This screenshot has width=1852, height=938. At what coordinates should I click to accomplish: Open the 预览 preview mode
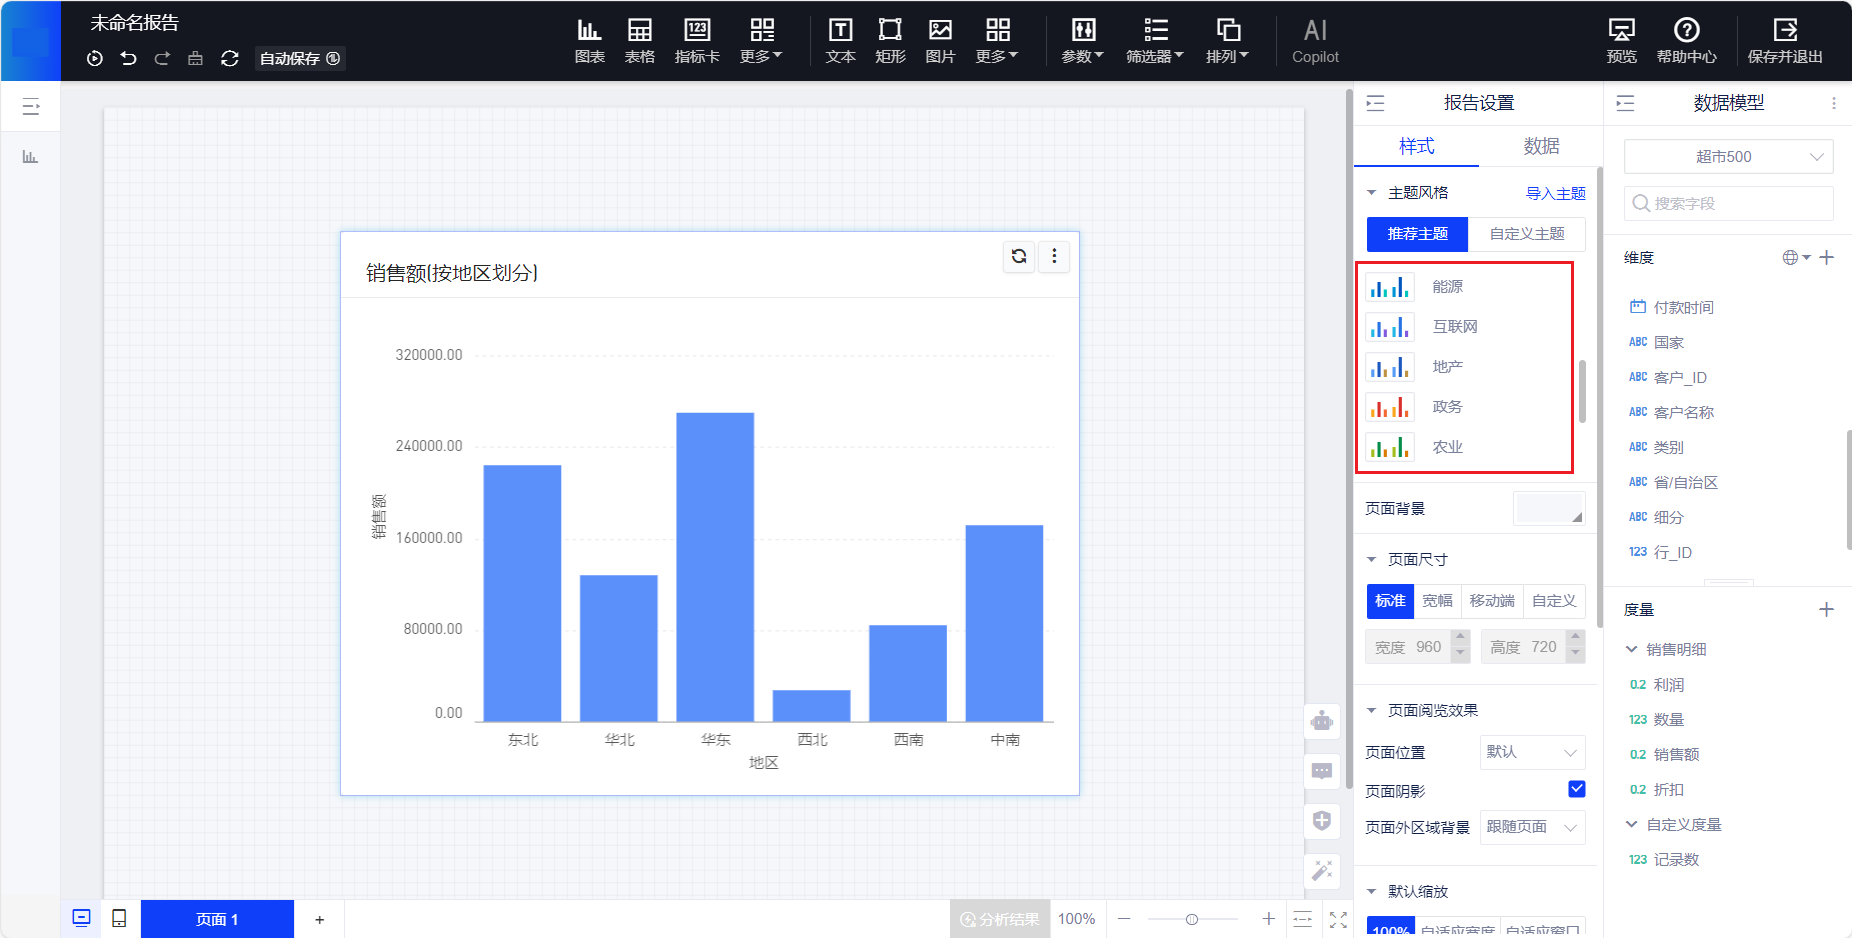(x=1621, y=41)
